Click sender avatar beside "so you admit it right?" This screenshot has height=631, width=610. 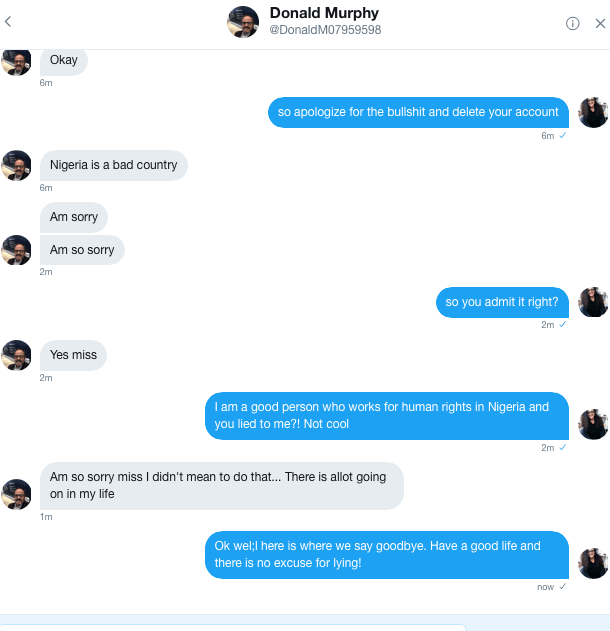coord(593,302)
